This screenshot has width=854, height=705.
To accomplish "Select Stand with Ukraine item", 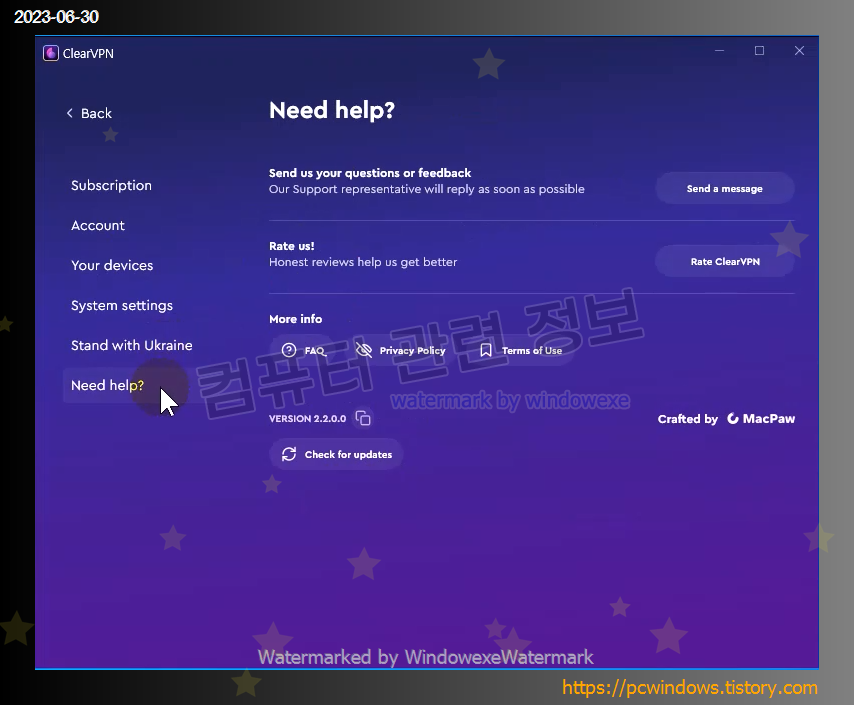I will [x=132, y=345].
